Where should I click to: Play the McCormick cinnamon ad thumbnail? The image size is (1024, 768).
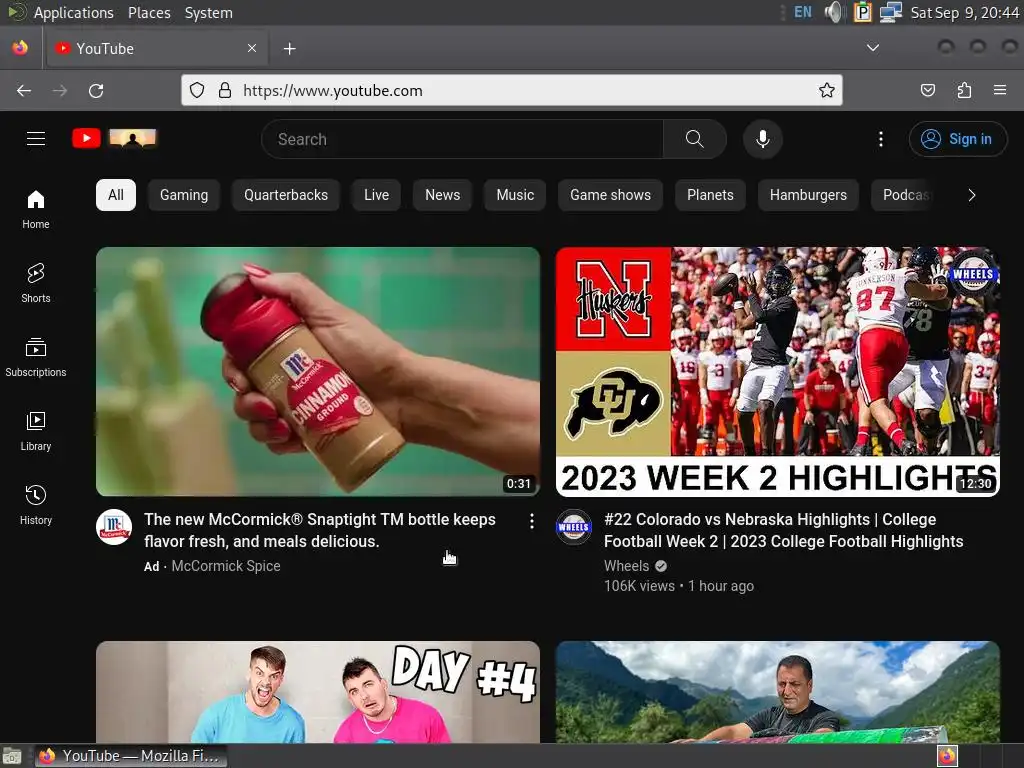point(318,372)
